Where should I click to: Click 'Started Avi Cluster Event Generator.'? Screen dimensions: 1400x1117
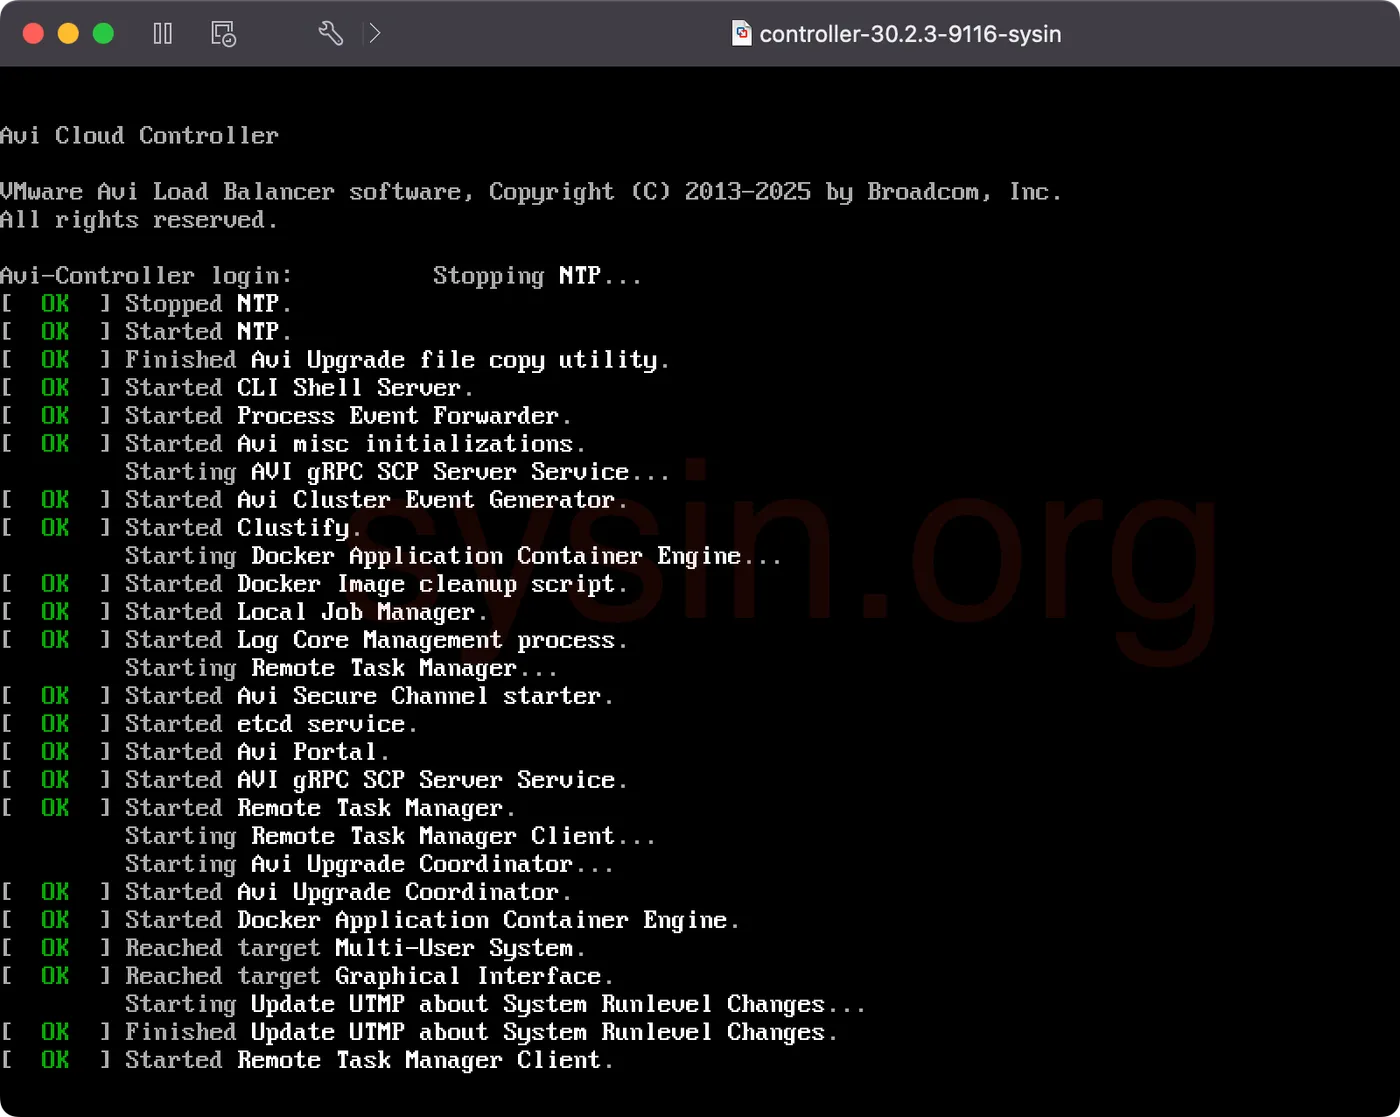click(x=376, y=500)
